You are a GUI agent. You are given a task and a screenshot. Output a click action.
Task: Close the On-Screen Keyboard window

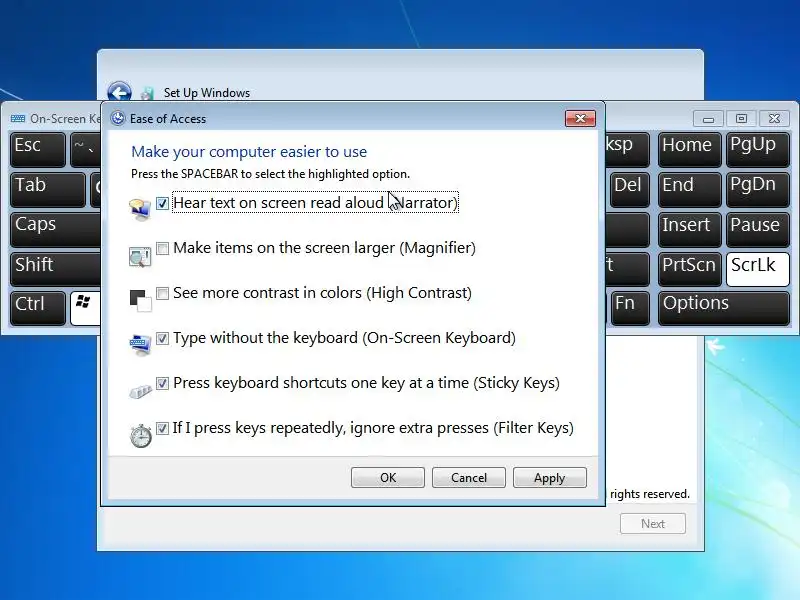click(774, 119)
